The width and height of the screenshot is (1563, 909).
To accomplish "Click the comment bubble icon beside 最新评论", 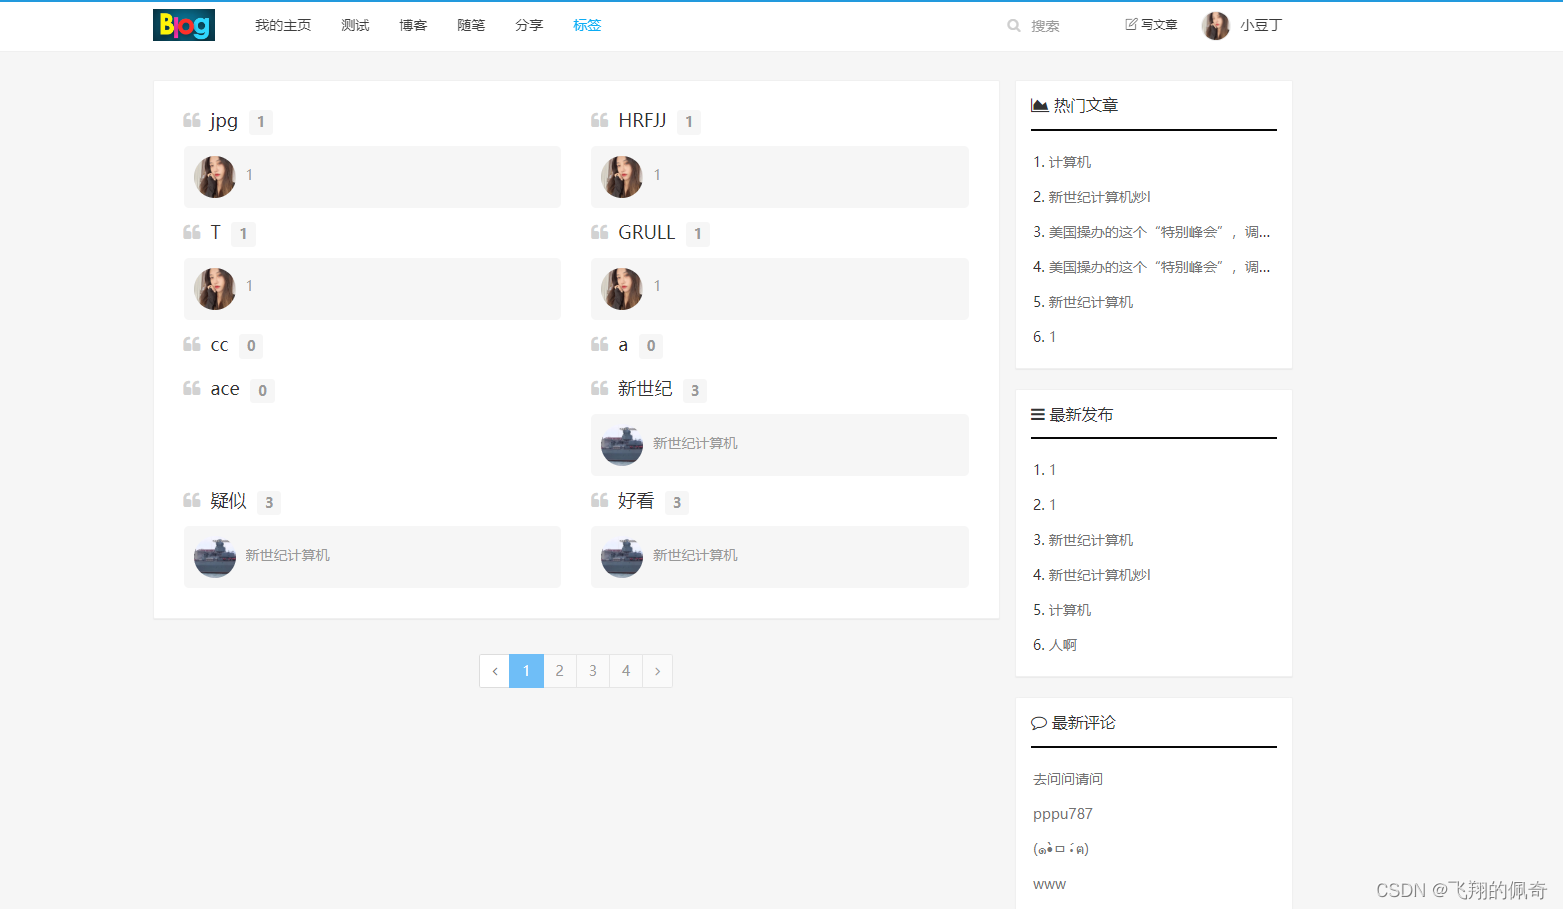I will tap(1038, 722).
